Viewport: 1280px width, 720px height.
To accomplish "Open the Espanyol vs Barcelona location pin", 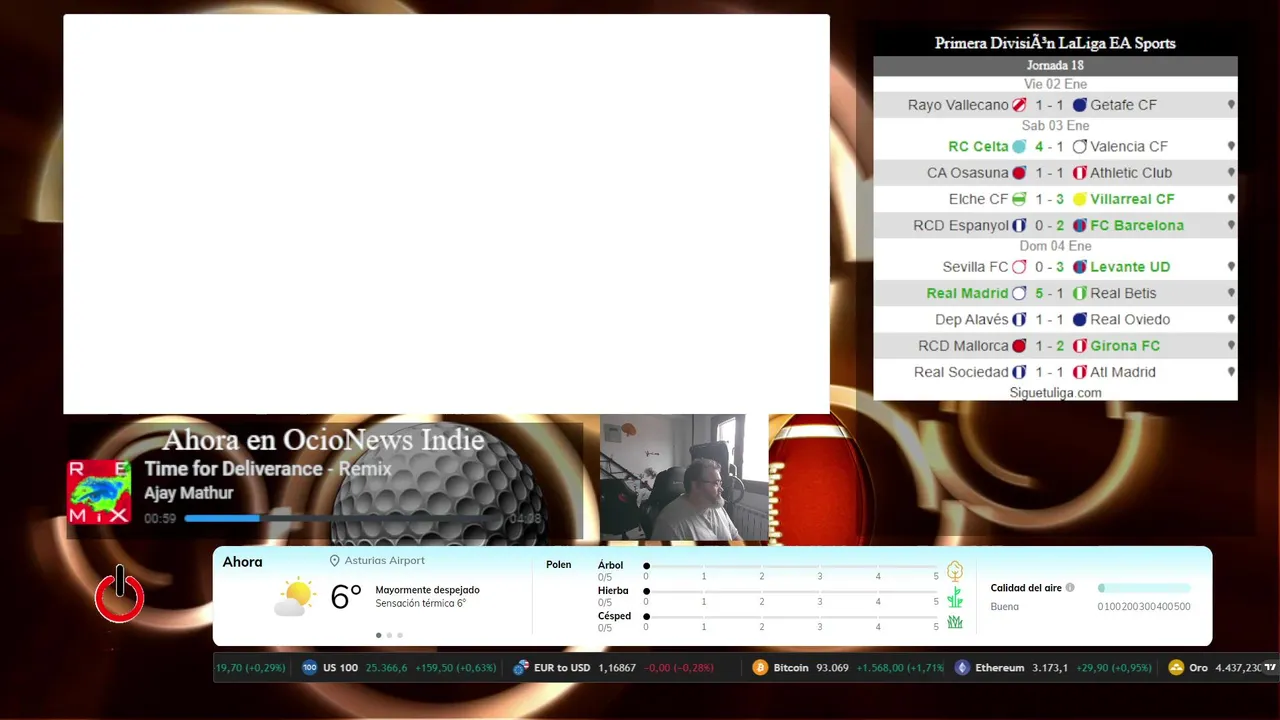I will pos(1231,225).
